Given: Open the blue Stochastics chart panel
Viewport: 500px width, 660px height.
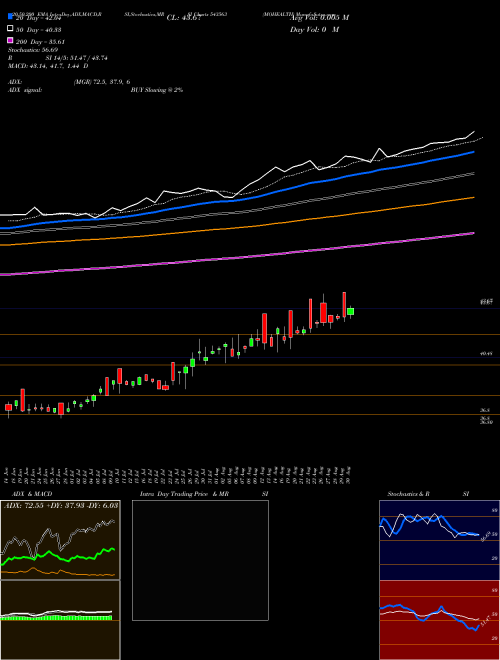Looking at the screenshot, I should pyautogui.click(x=439, y=540).
